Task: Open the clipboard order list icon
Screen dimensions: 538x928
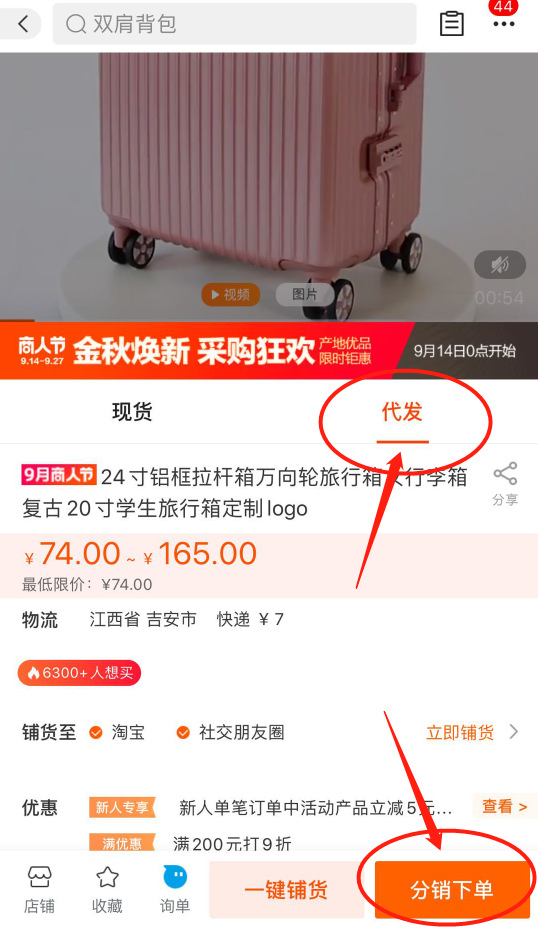Action: coord(452,24)
